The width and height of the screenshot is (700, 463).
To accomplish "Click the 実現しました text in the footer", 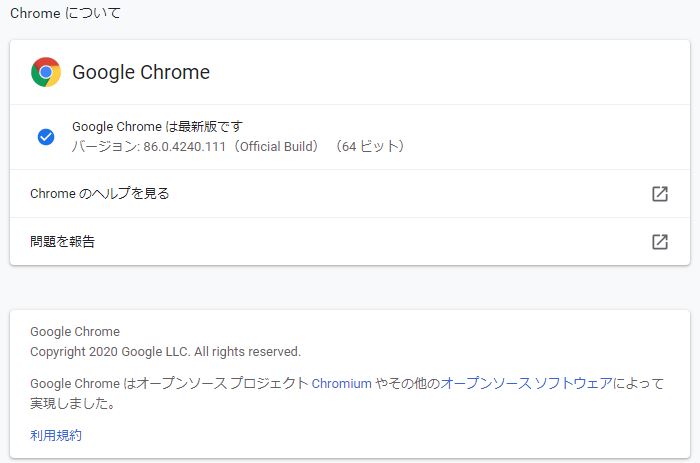I will tap(72, 405).
